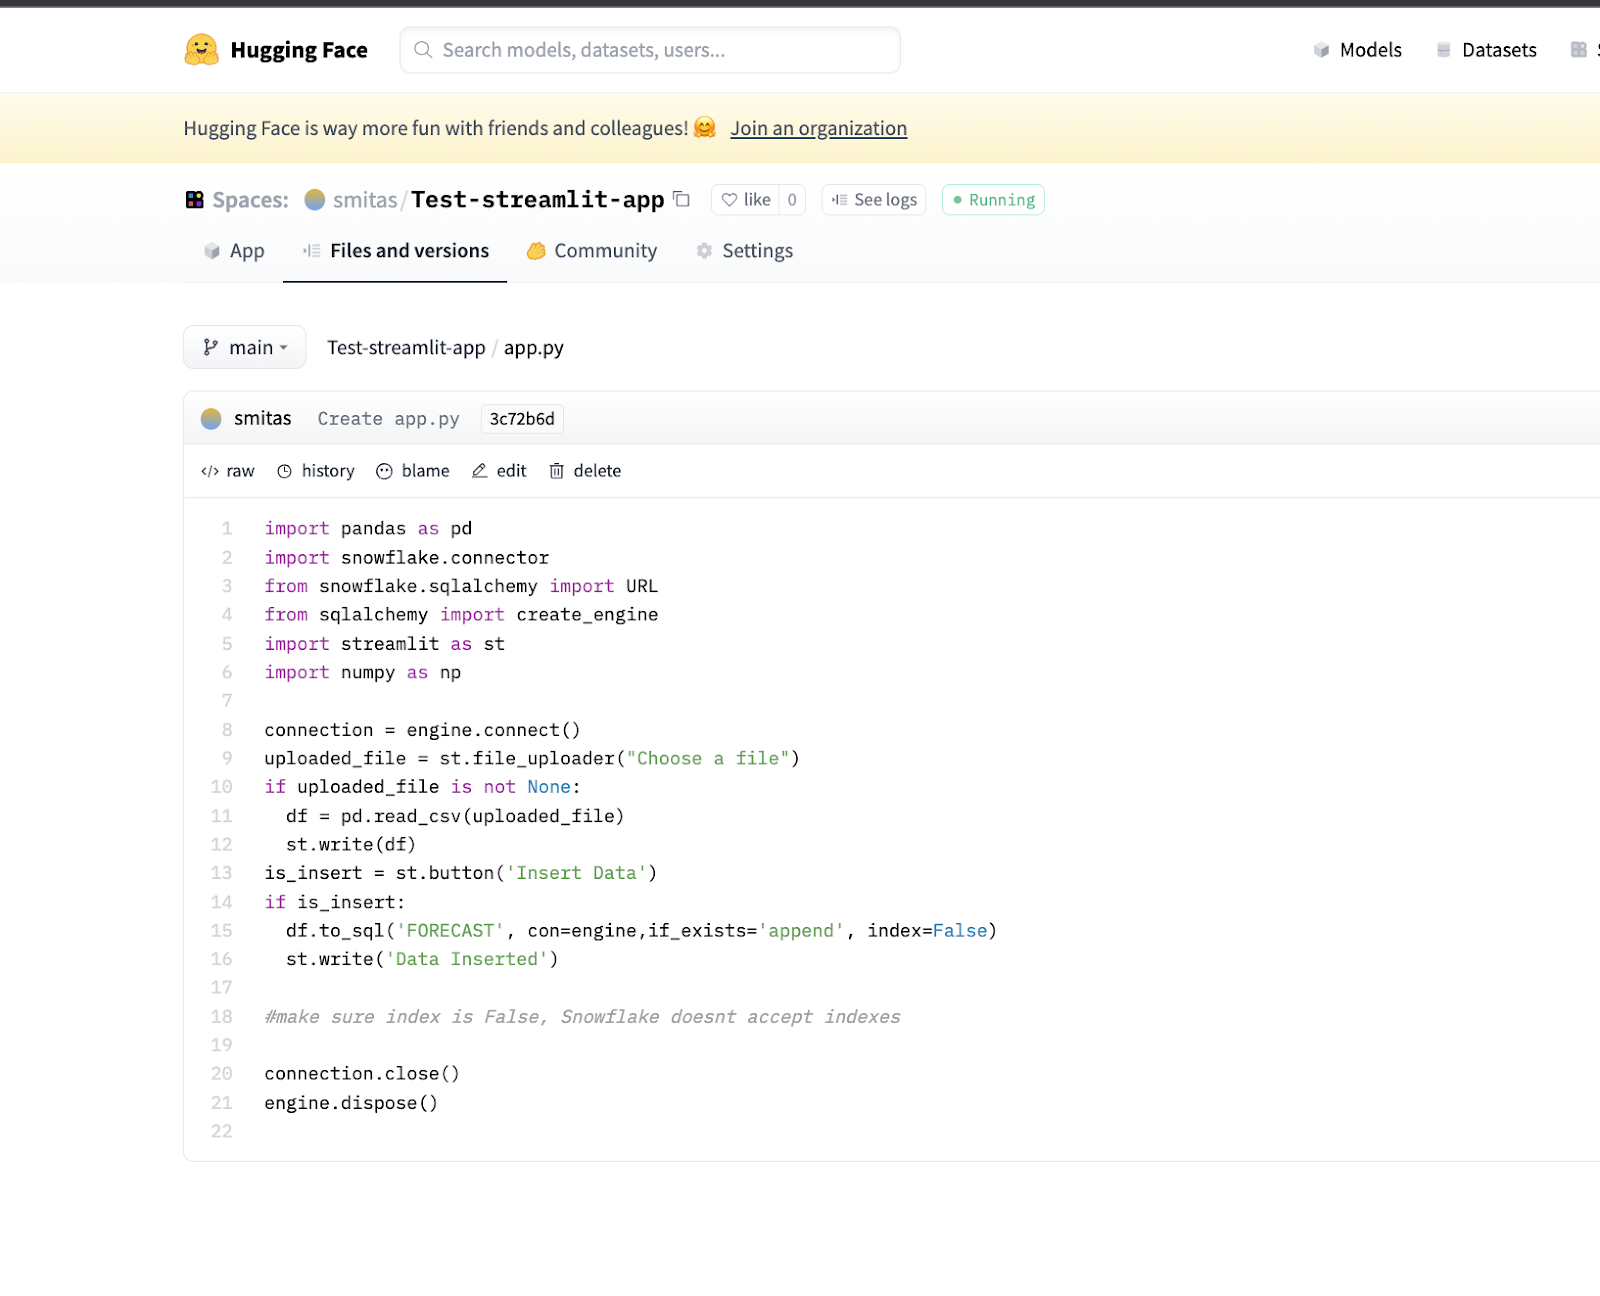Click the 'connection.close()' line
The height and width of the screenshot is (1296, 1600).
(362, 1074)
